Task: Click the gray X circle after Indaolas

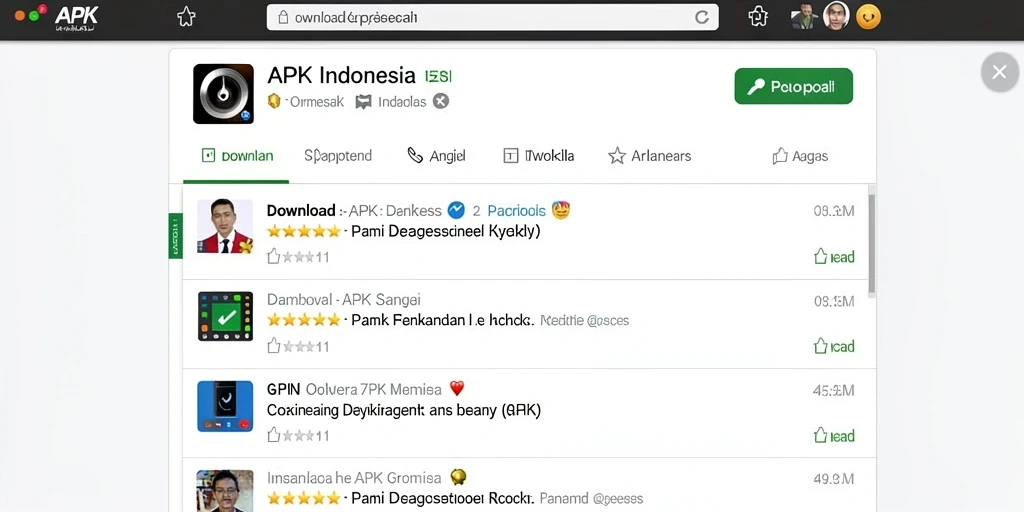Action: (x=441, y=101)
